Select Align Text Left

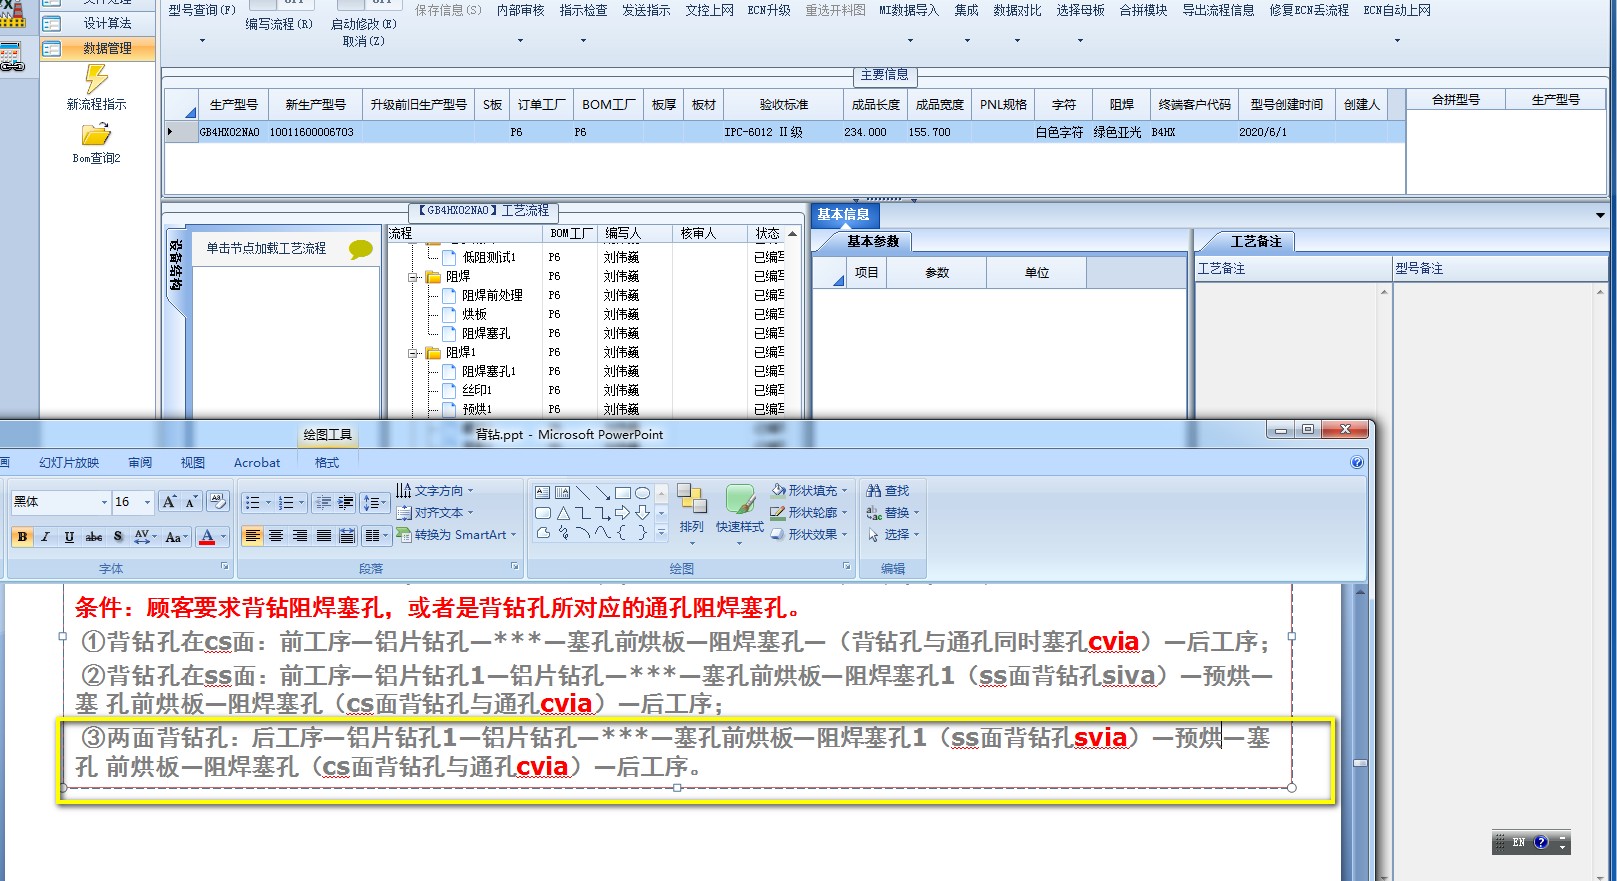(252, 537)
